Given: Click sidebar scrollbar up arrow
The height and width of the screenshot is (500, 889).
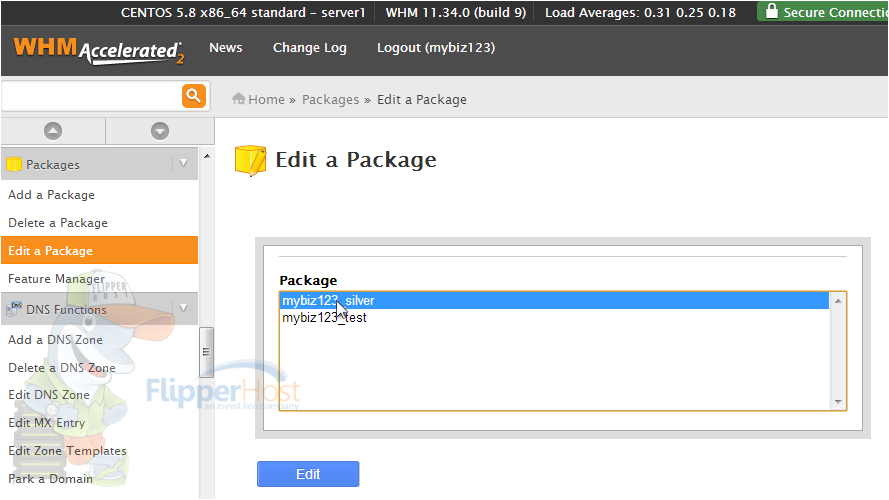Looking at the screenshot, I should point(207,156).
